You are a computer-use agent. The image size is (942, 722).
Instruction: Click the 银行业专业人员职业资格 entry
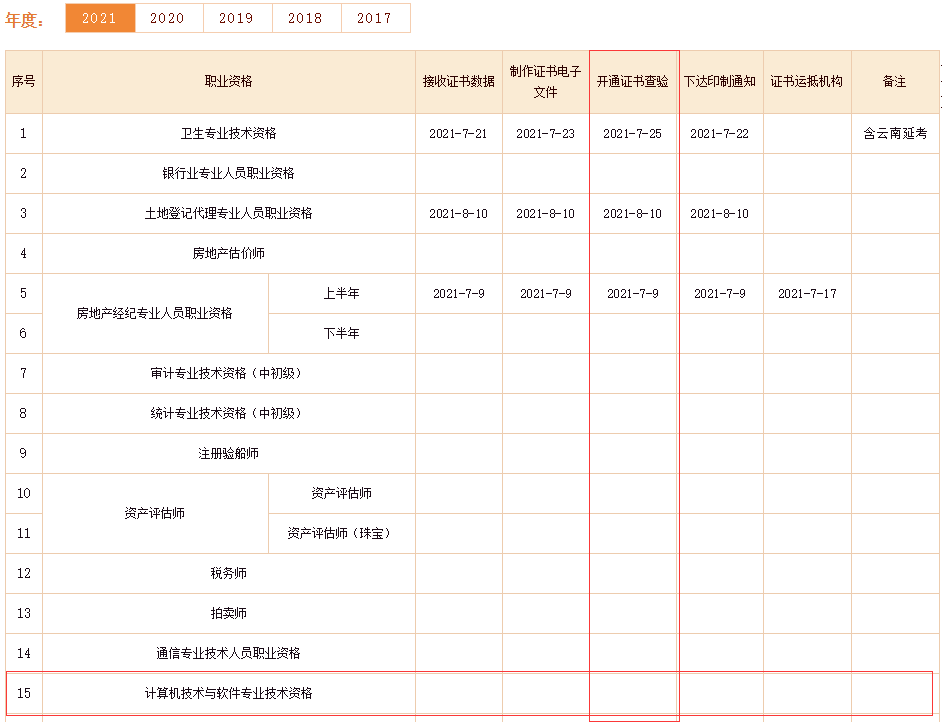click(228, 173)
